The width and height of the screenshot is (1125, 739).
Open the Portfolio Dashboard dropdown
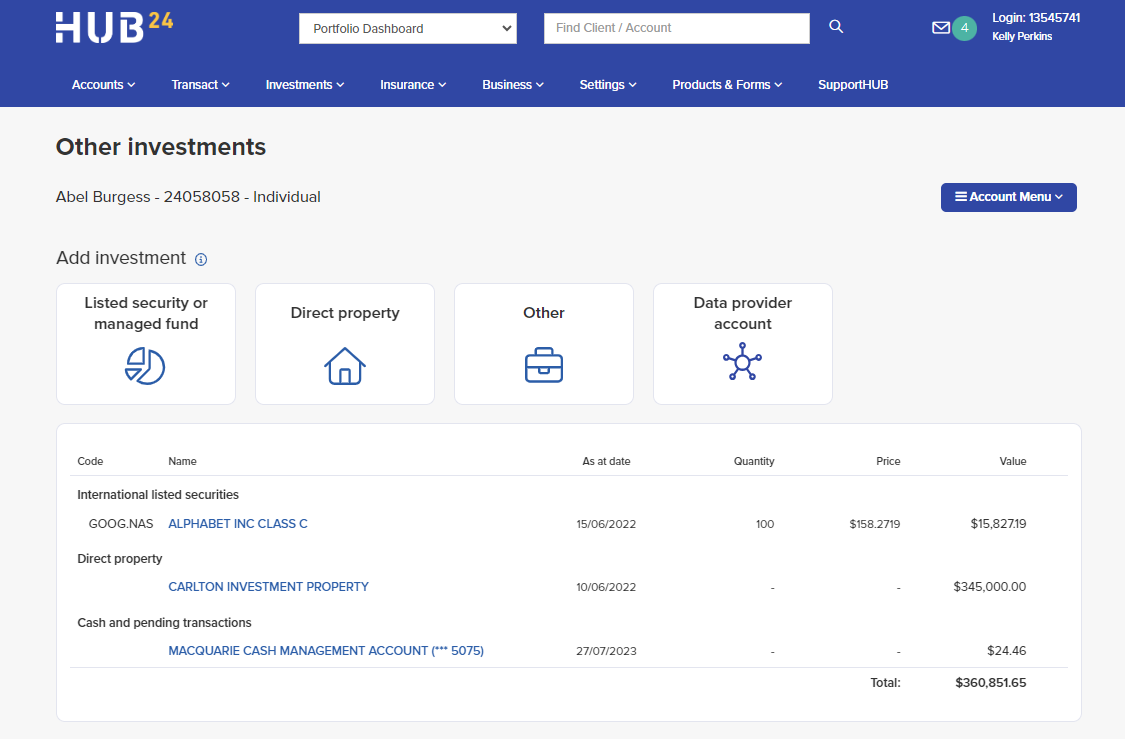pyautogui.click(x=407, y=28)
